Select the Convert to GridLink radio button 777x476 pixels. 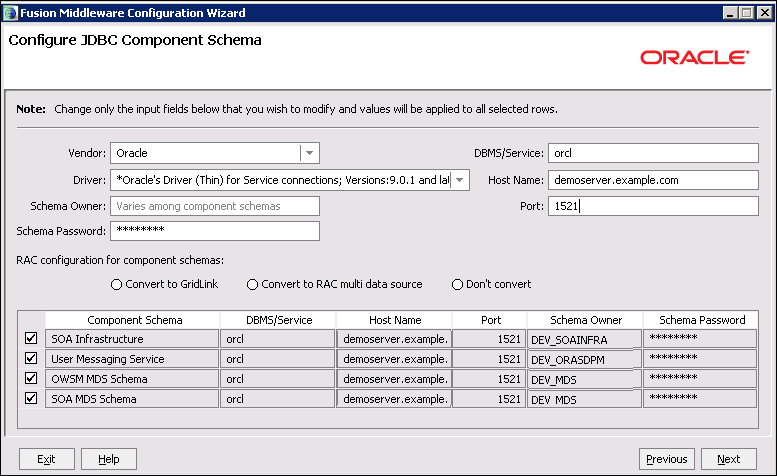point(116,284)
